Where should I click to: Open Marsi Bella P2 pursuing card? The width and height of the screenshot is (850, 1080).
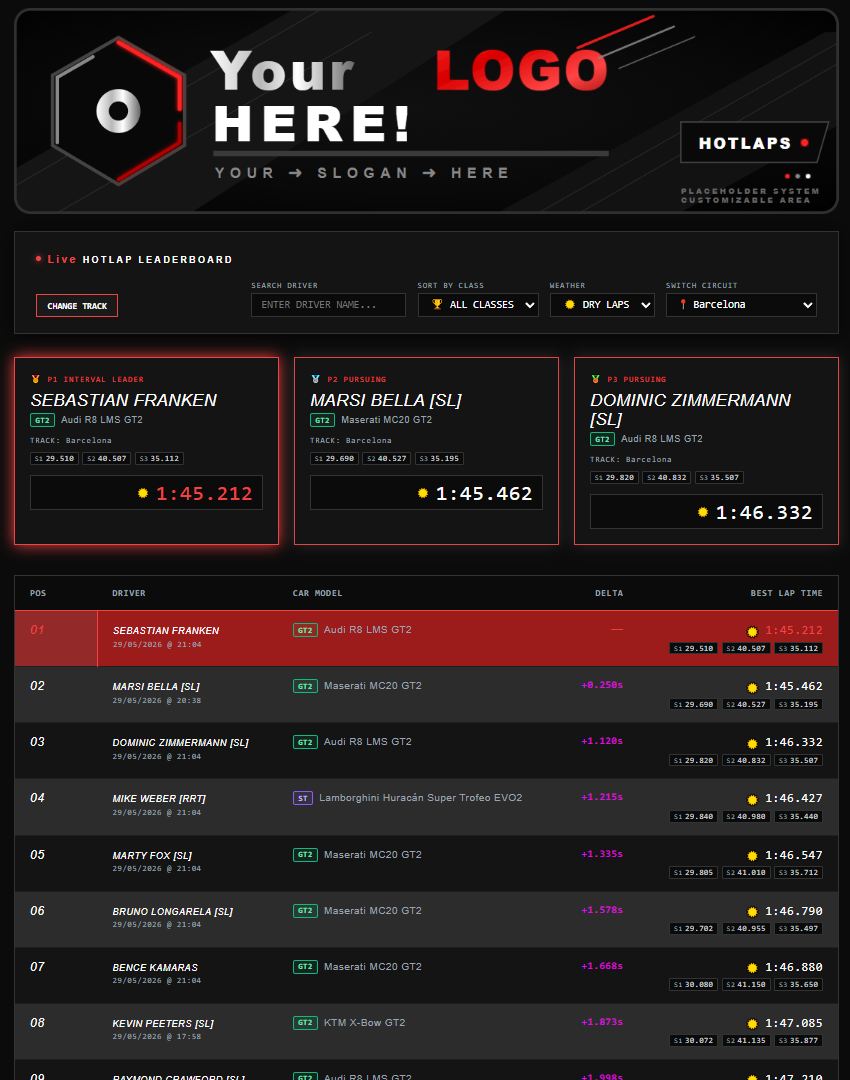(426, 450)
